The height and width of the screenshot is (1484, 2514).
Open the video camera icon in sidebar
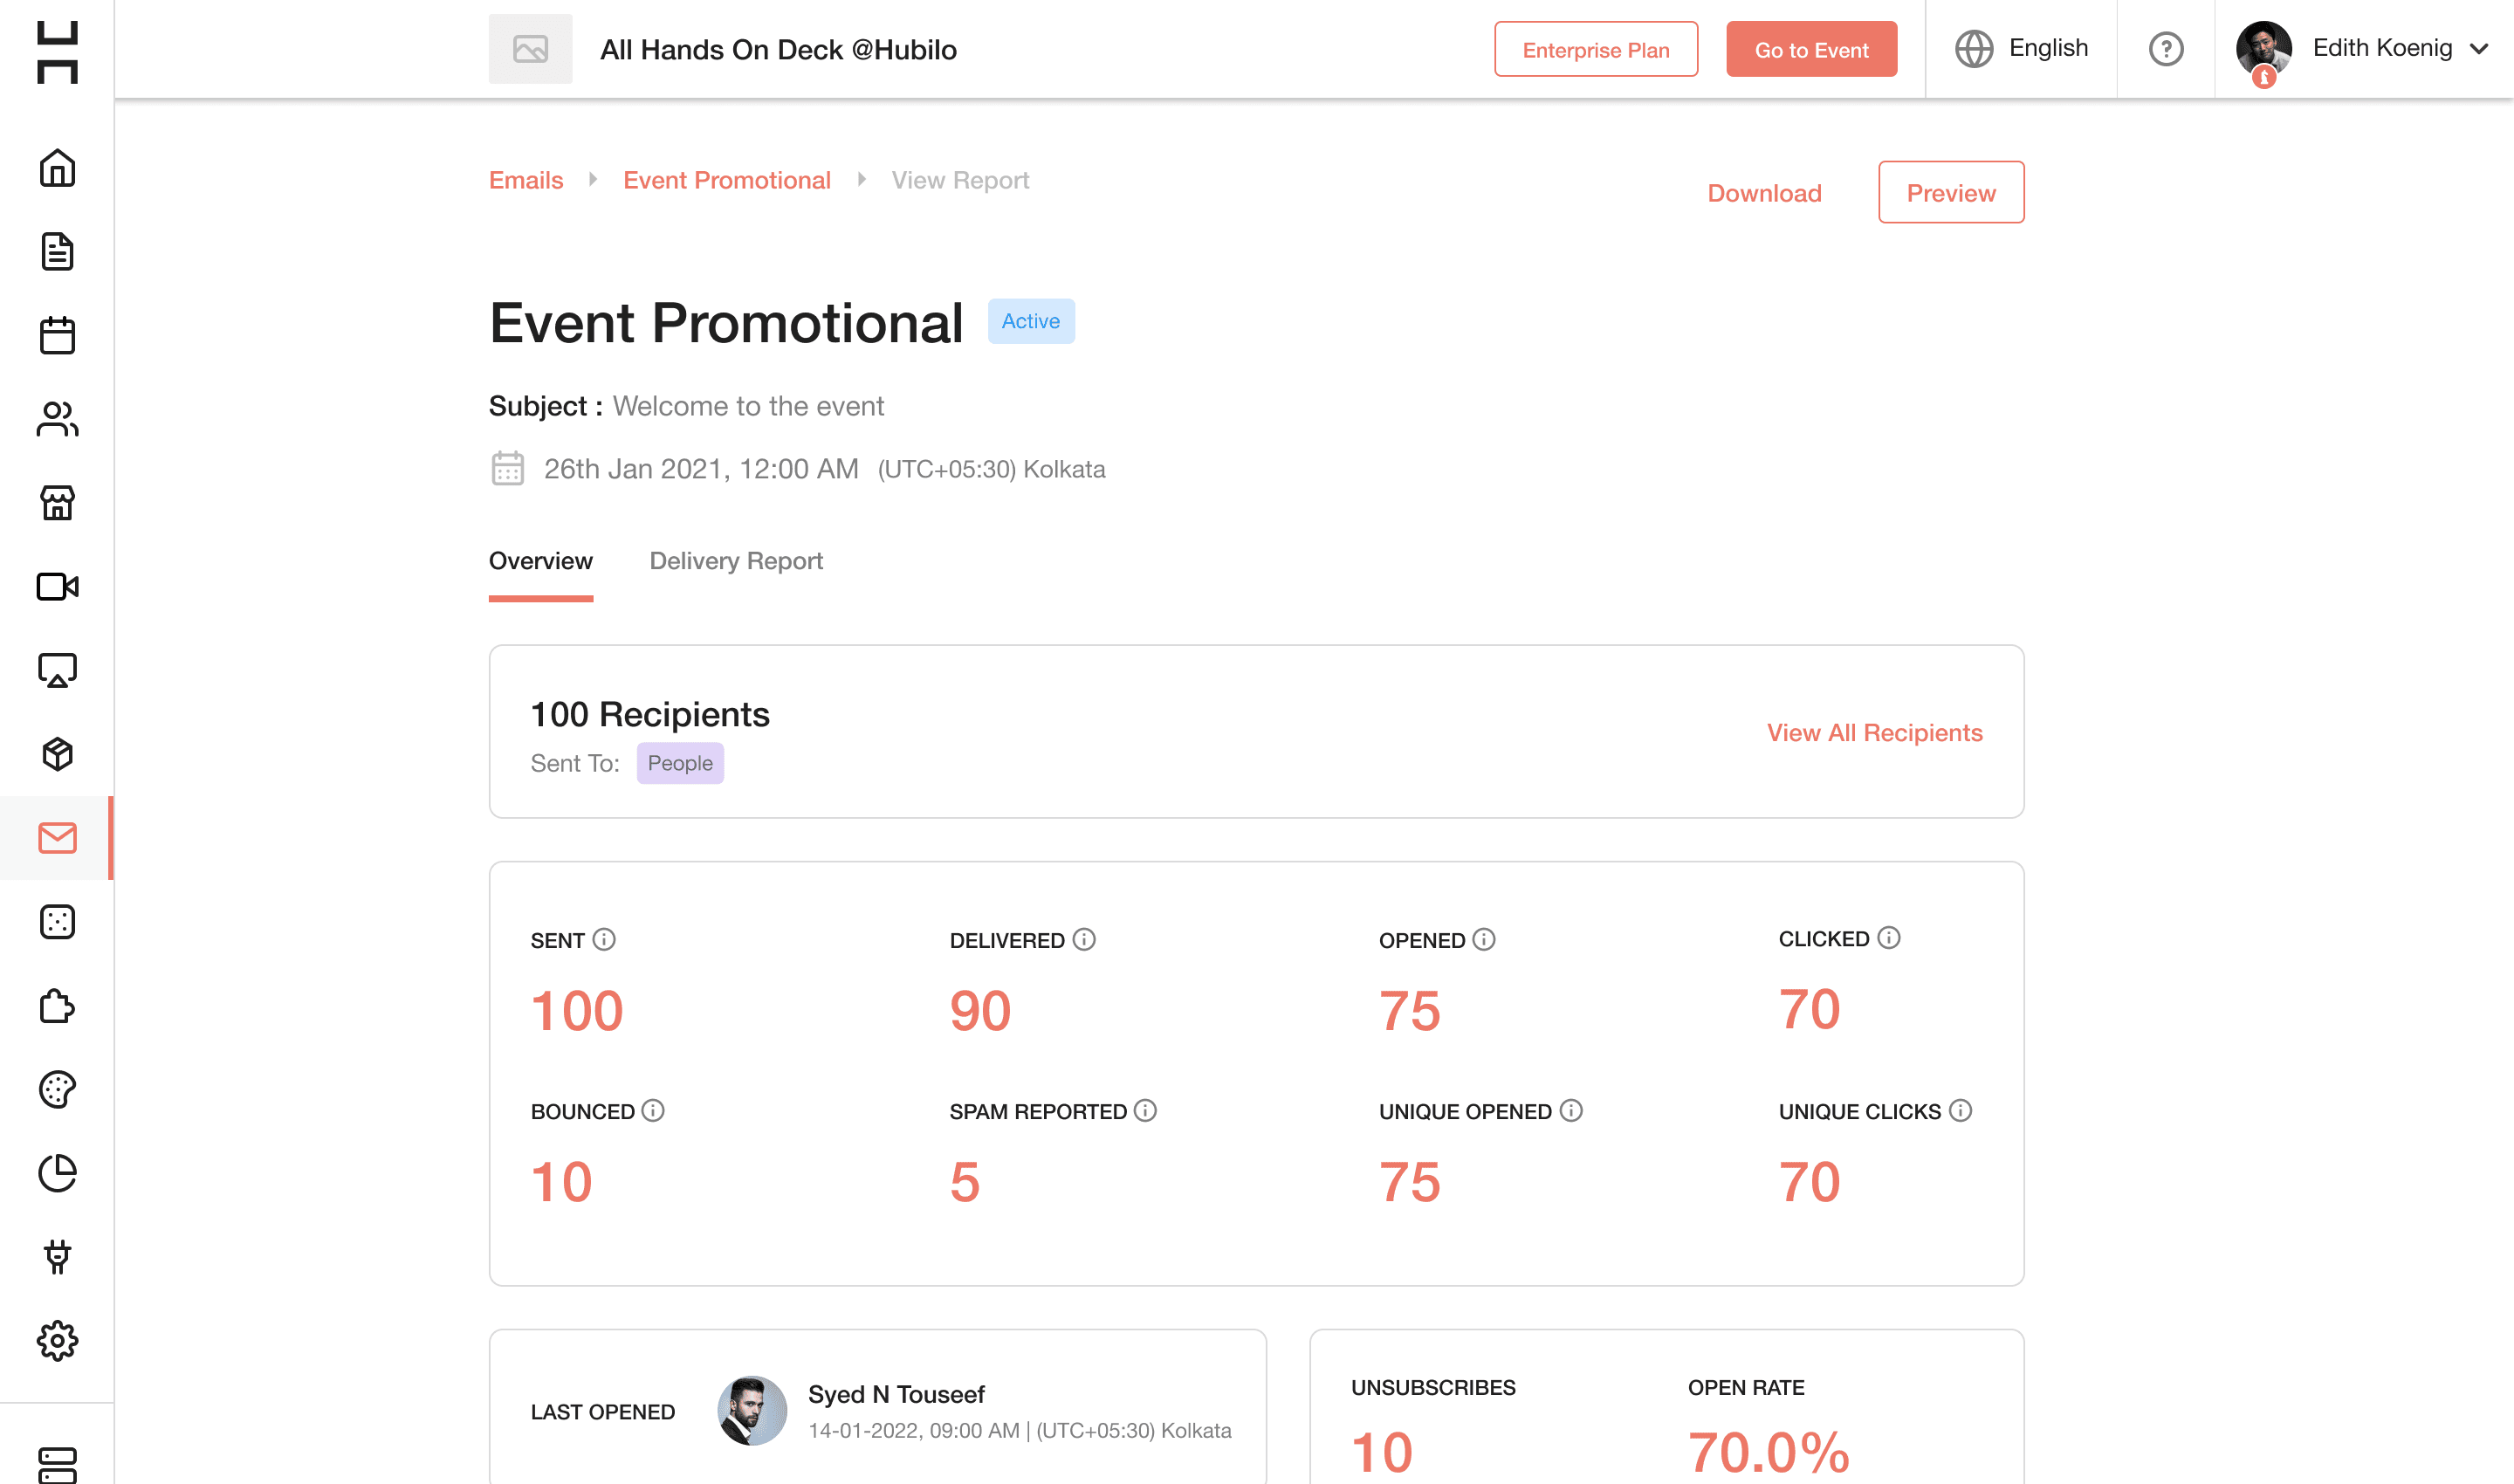click(57, 587)
